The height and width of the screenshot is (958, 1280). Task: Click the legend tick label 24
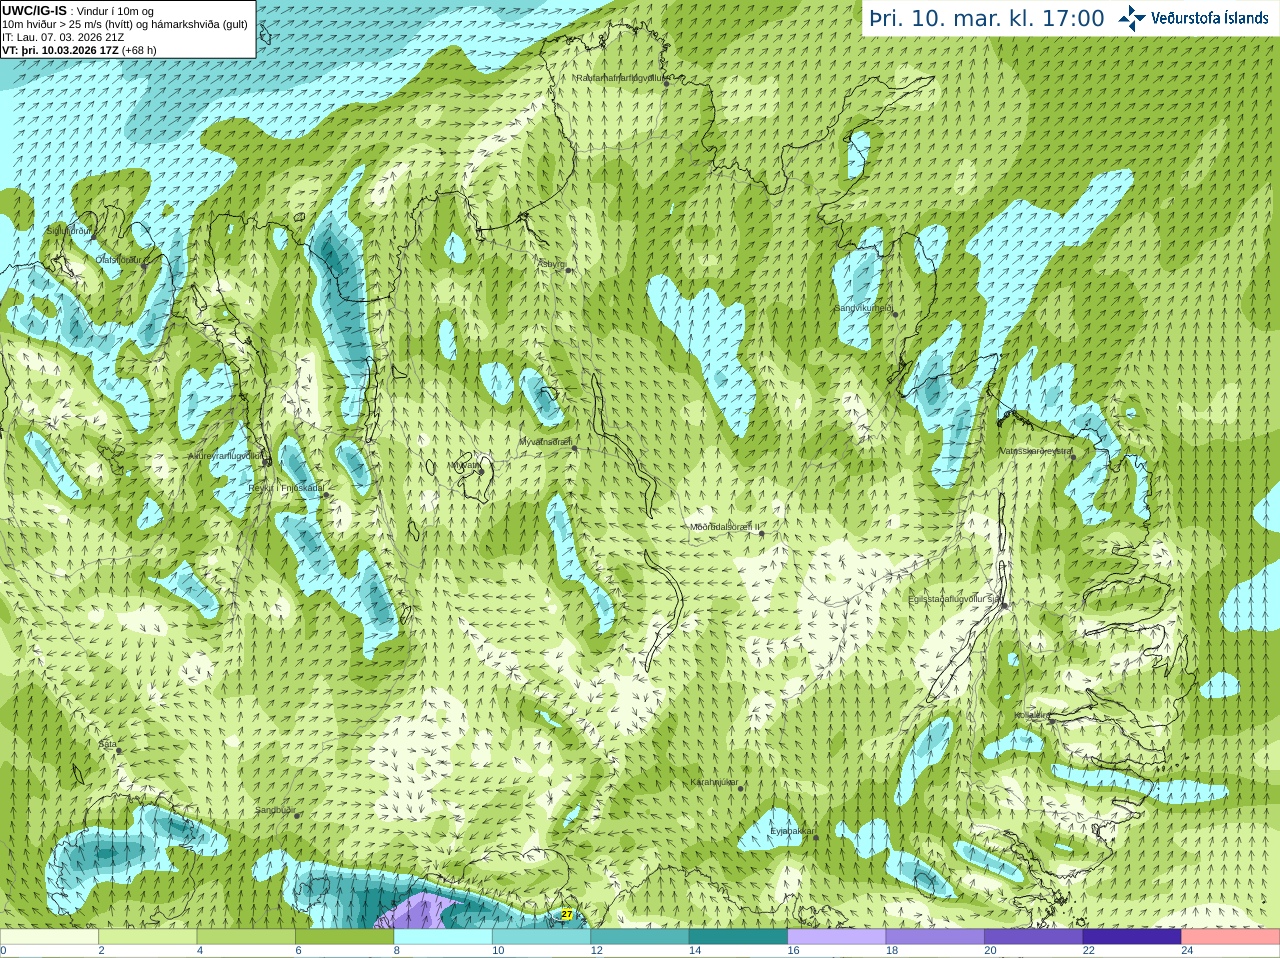coord(1187,951)
